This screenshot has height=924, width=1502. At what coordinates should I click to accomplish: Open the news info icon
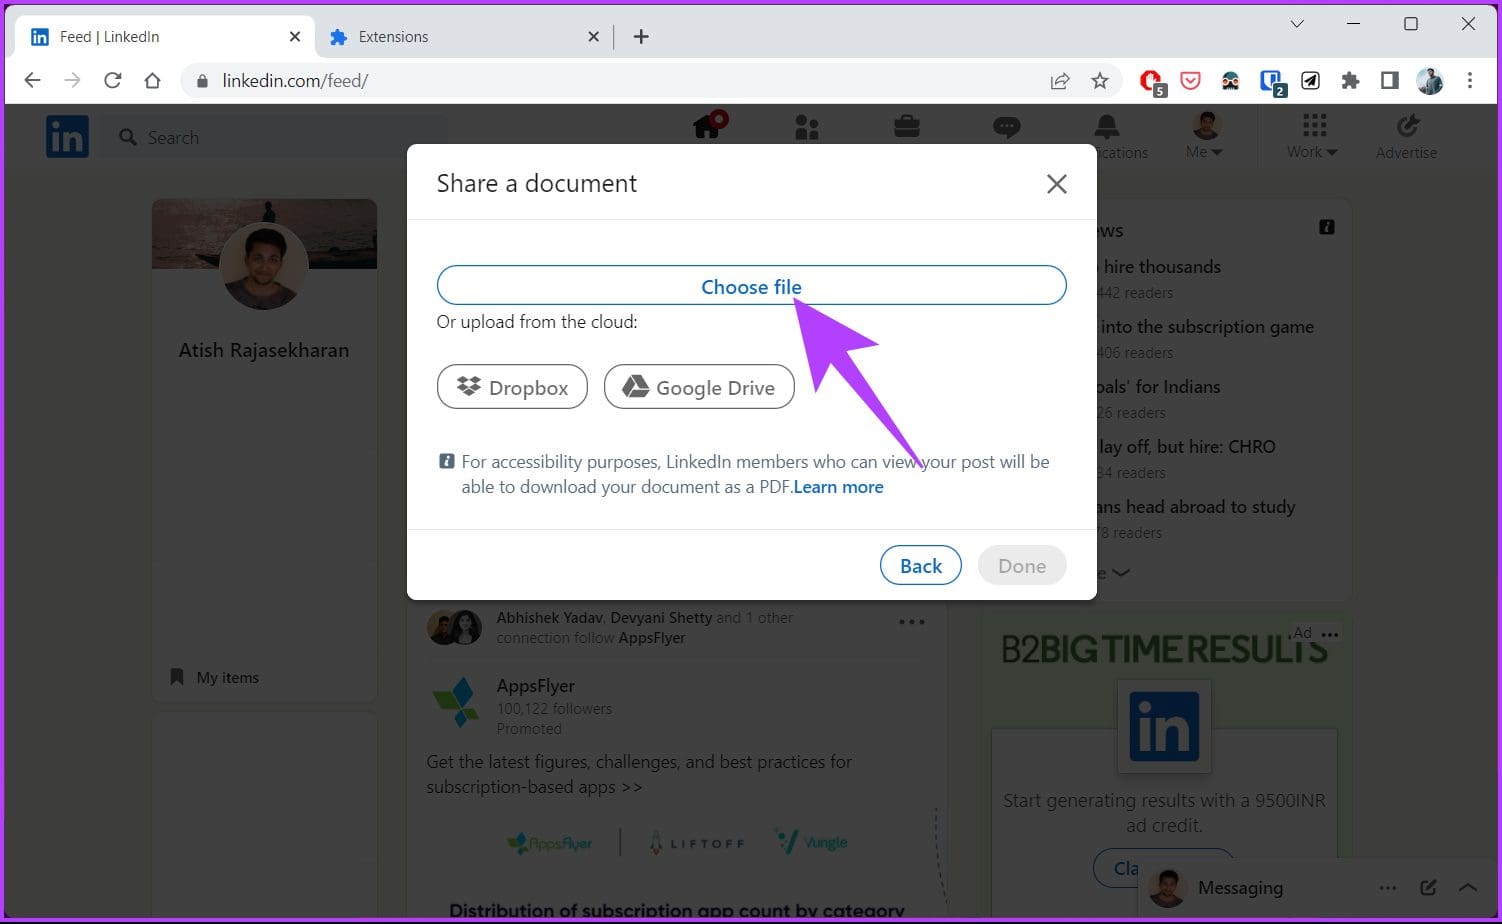pyautogui.click(x=1327, y=228)
